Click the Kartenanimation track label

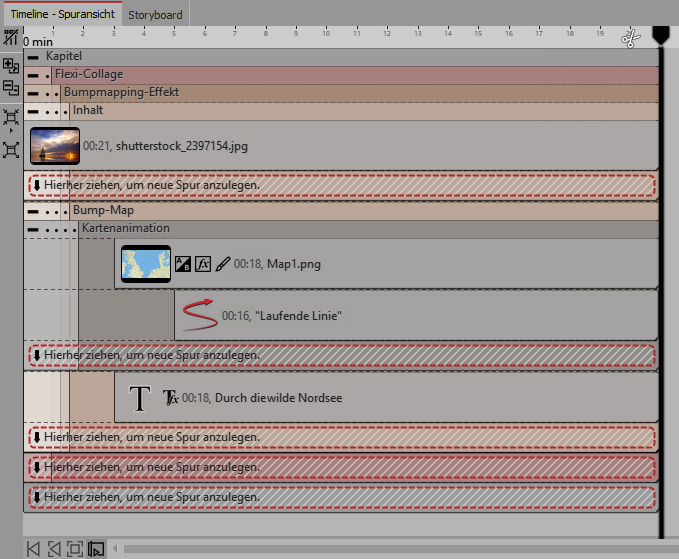(x=126, y=228)
